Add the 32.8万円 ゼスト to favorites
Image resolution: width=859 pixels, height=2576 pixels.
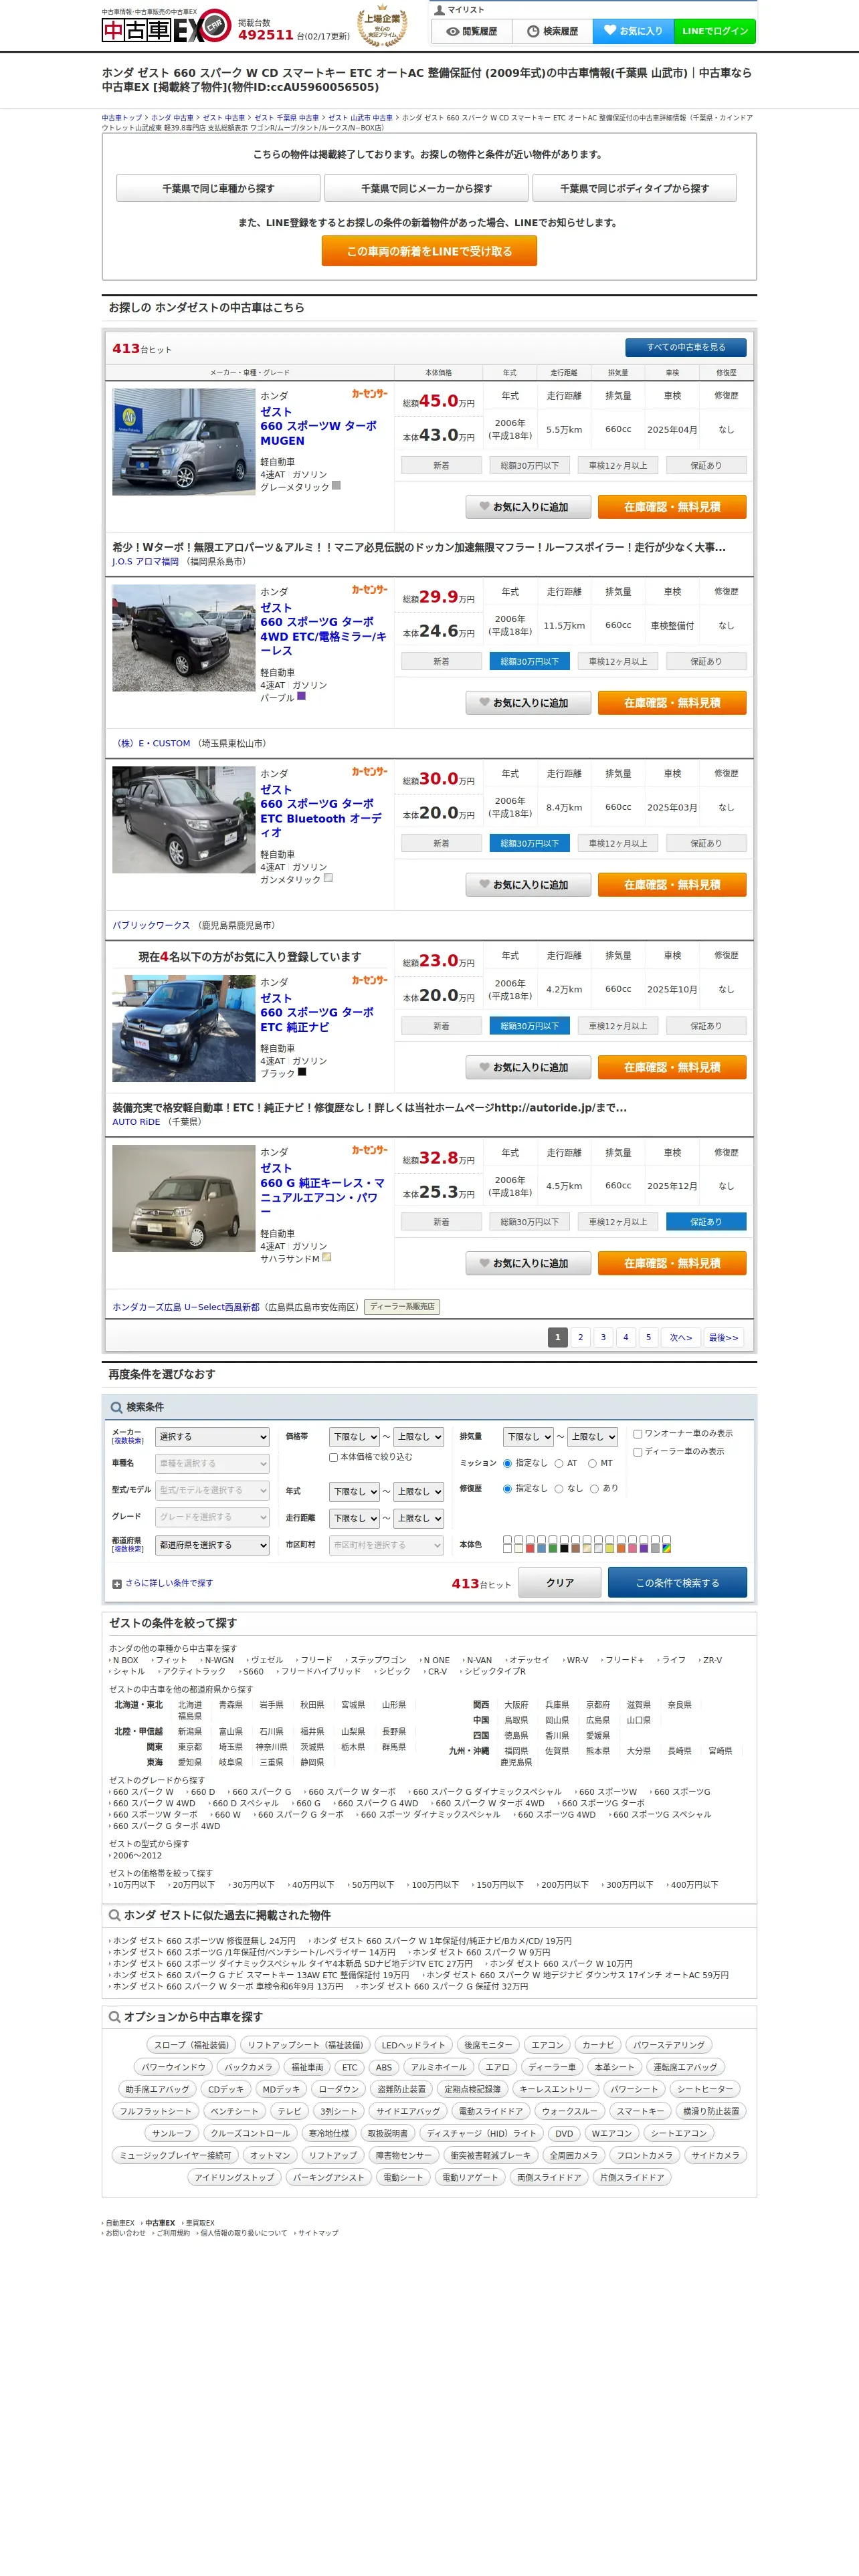pos(528,1264)
